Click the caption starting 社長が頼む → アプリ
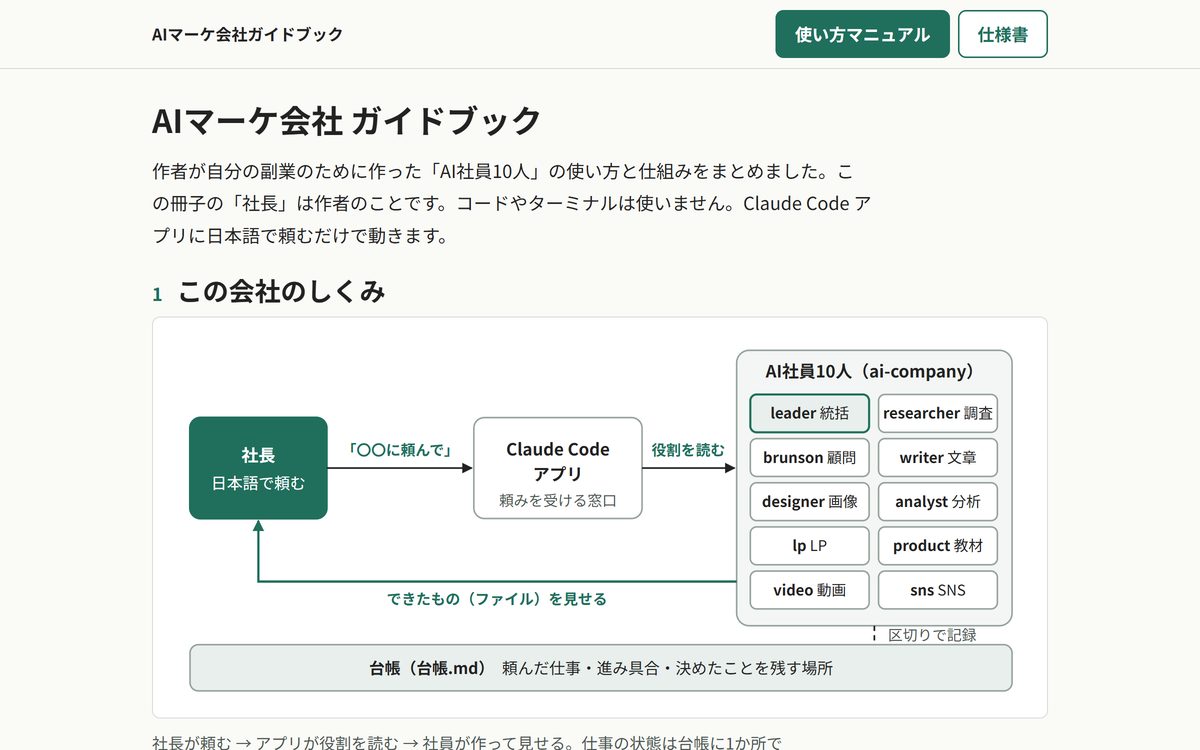The height and width of the screenshot is (750, 1200). [x=467, y=743]
